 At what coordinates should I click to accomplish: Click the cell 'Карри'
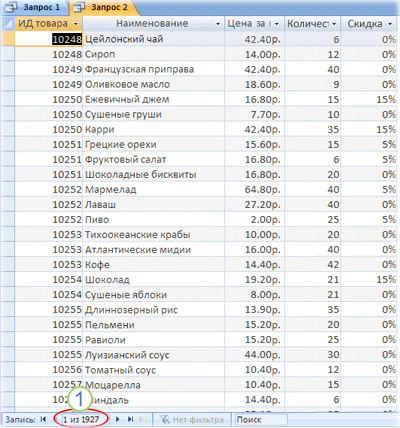point(153,129)
